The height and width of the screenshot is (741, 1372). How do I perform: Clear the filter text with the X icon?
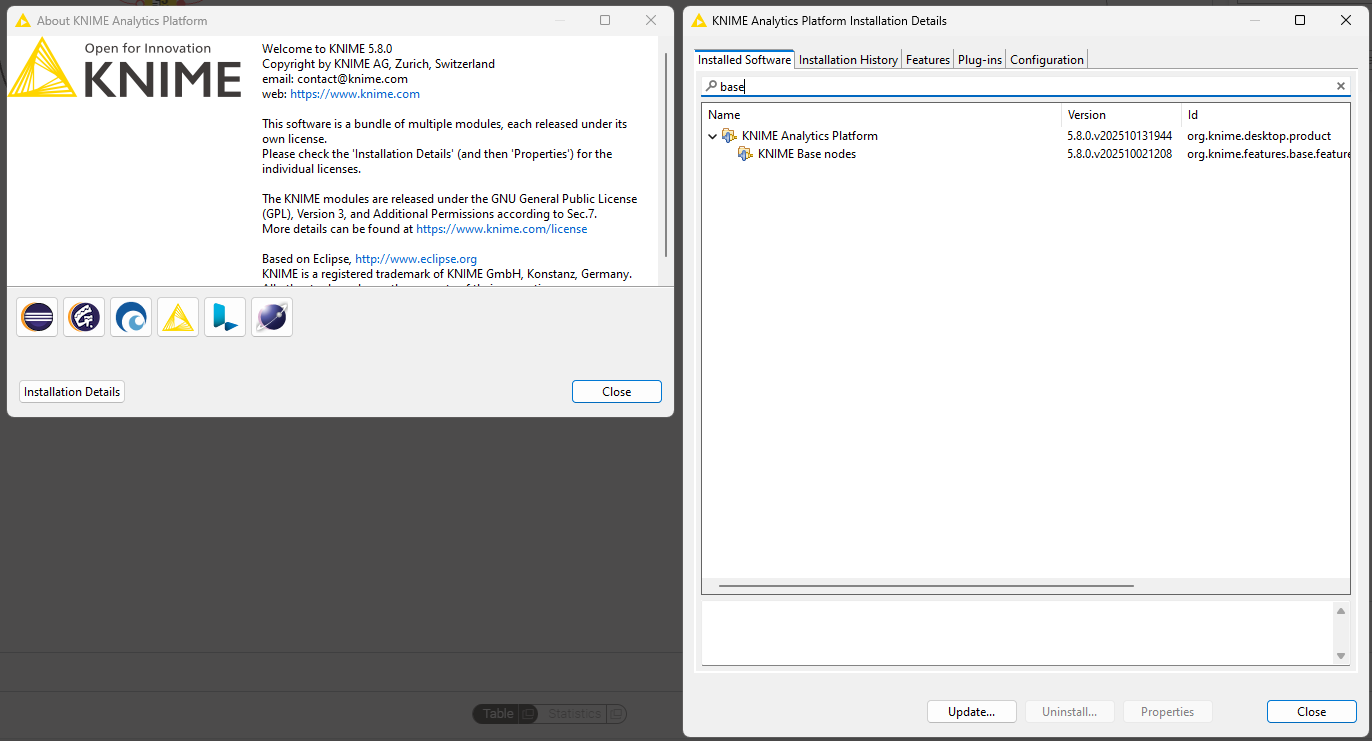1341,87
